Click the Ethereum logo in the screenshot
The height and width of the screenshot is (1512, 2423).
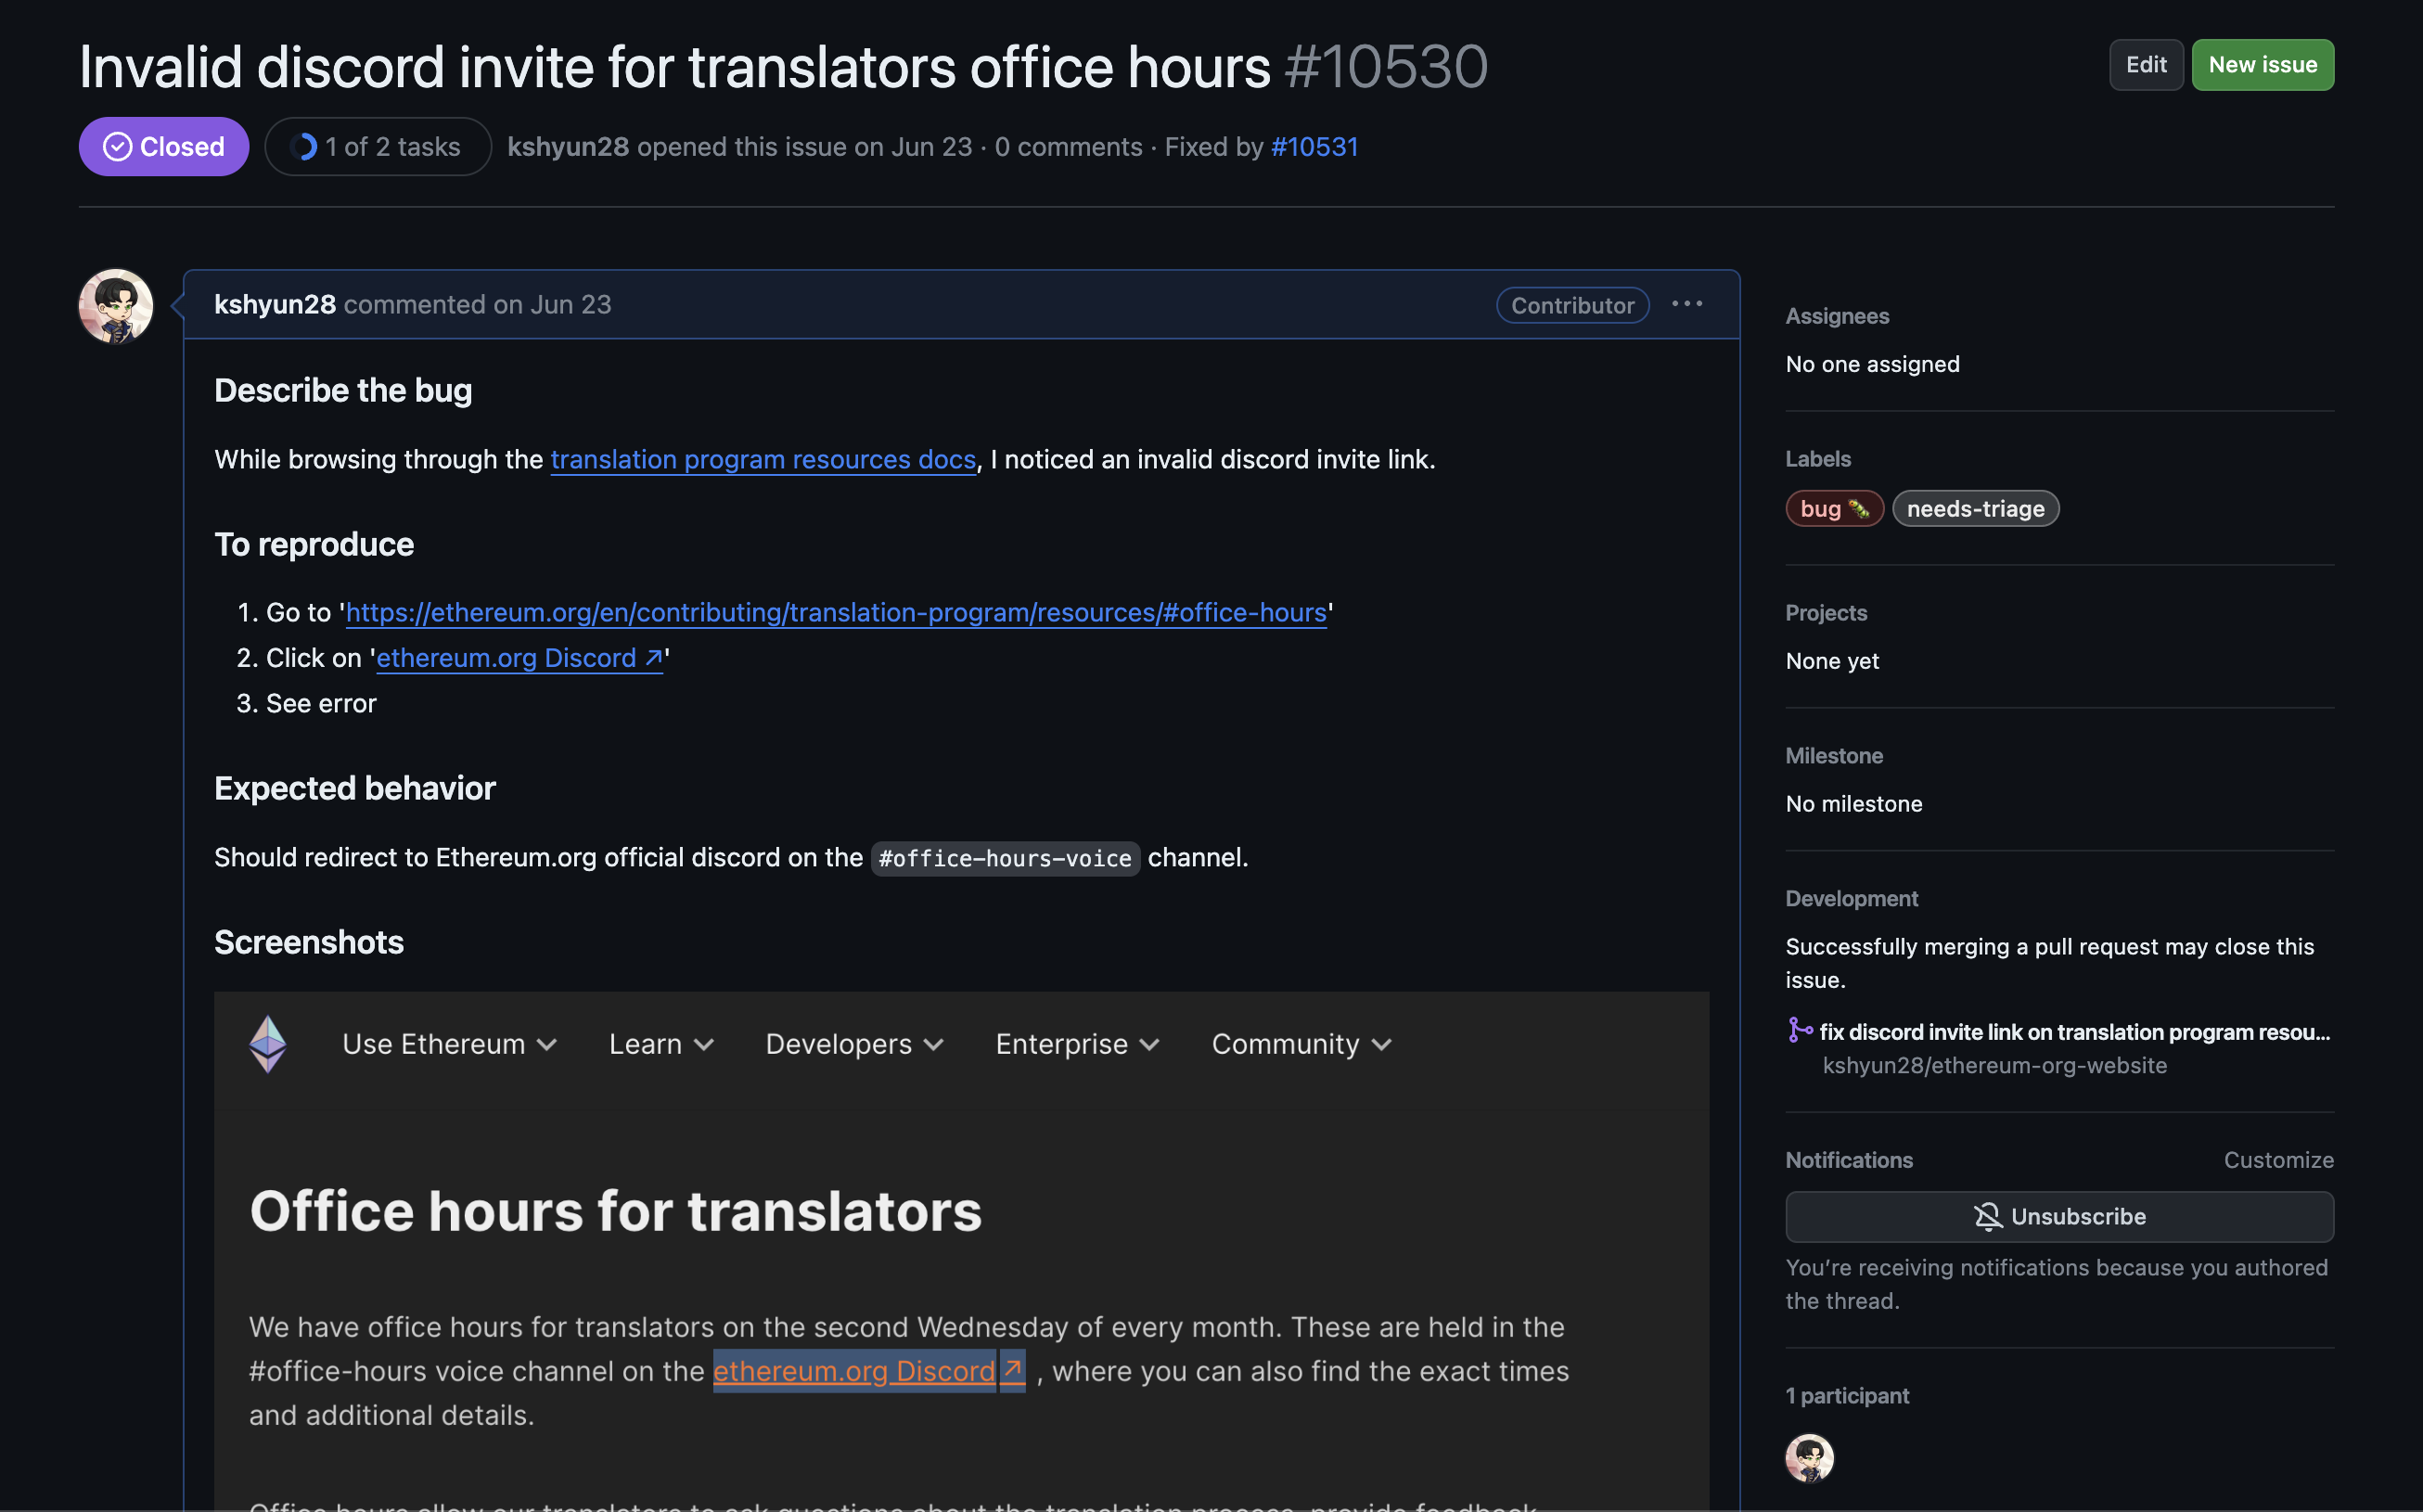(x=268, y=1043)
